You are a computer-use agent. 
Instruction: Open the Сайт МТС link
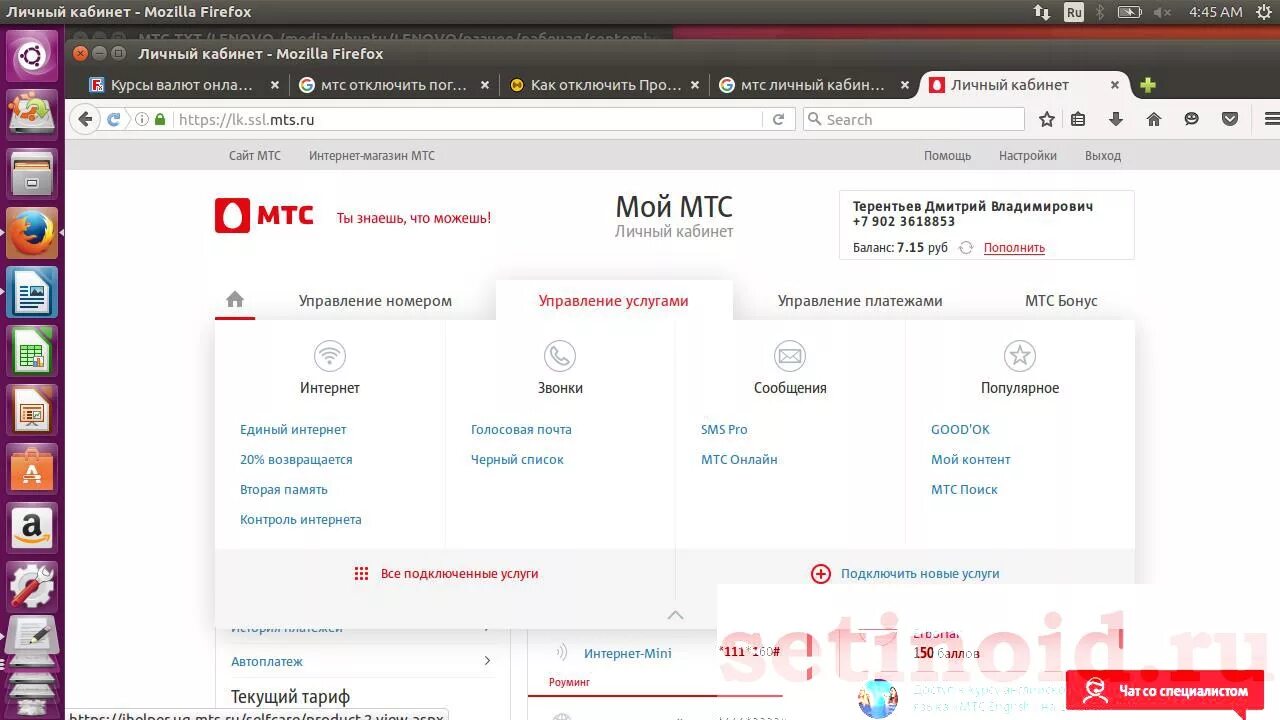255,156
